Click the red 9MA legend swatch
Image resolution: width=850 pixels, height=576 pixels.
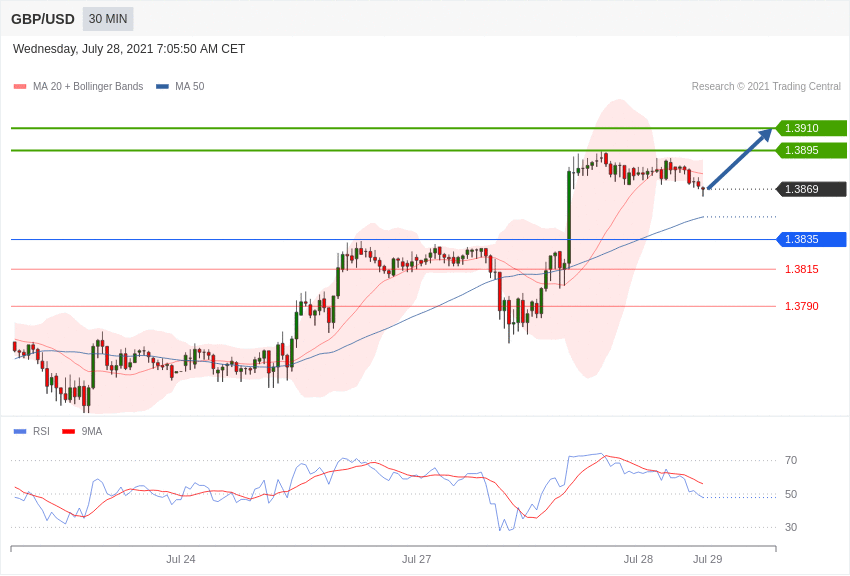click(x=68, y=432)
